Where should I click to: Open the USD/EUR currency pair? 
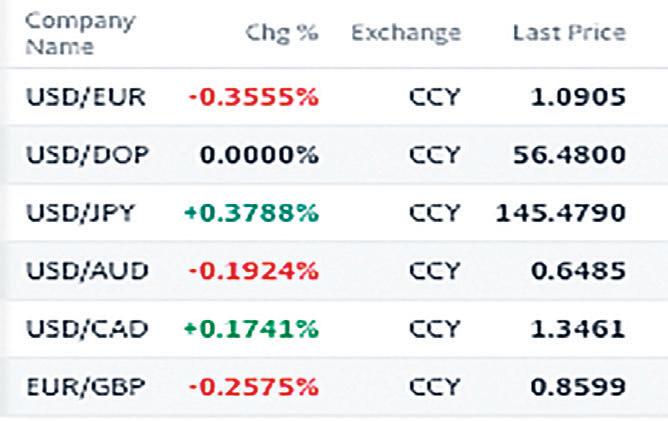86,97
